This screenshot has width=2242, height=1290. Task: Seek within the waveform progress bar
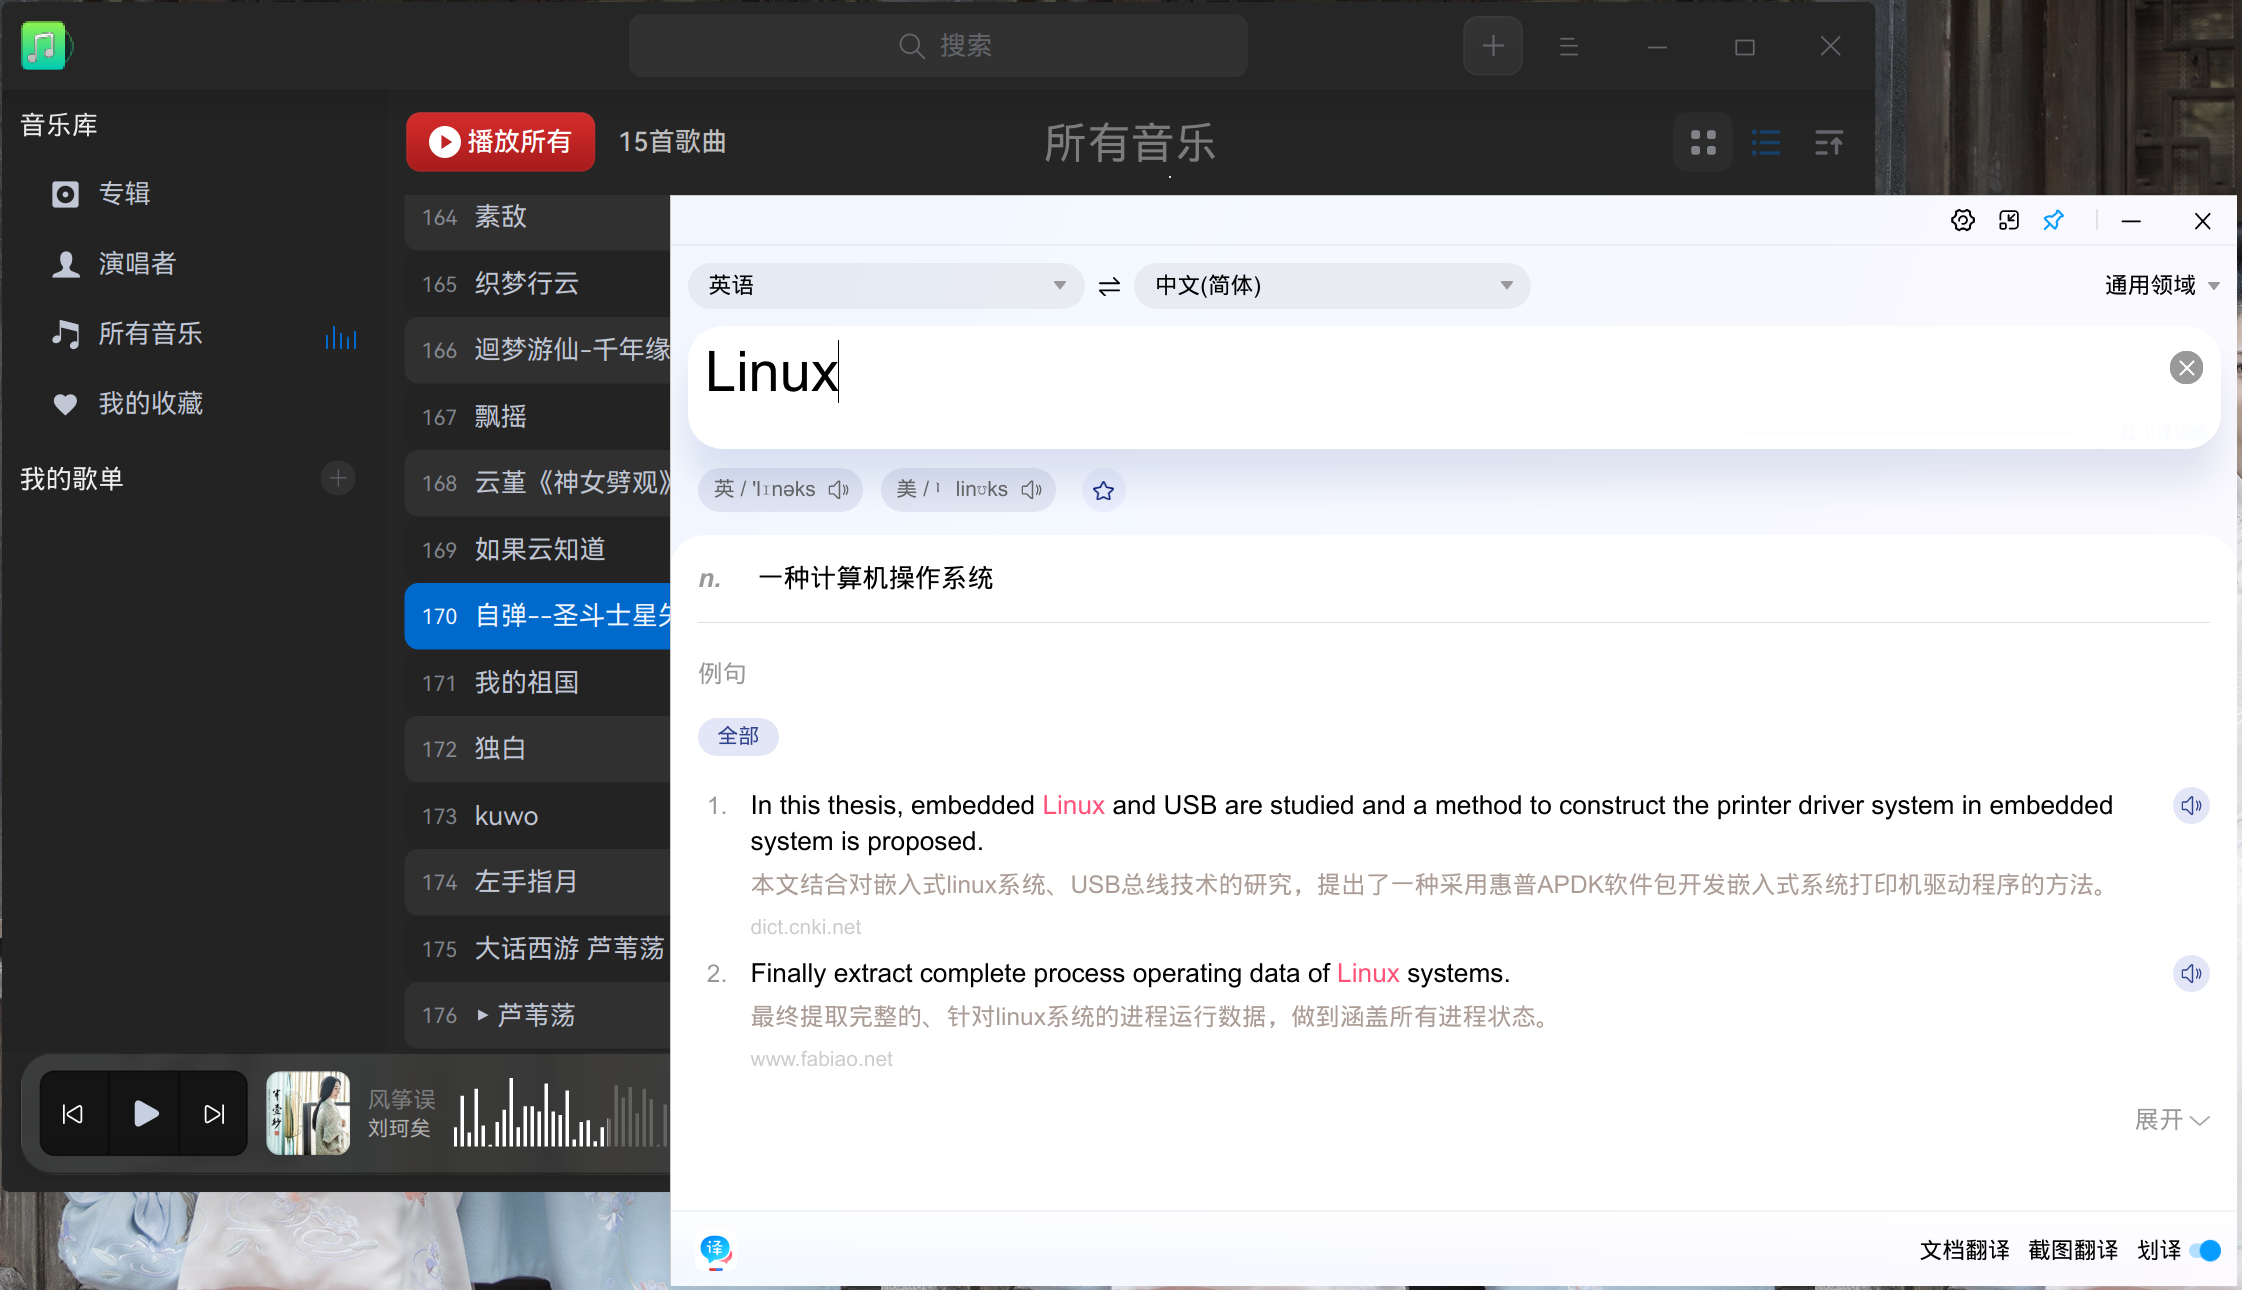pos(560,1114)
